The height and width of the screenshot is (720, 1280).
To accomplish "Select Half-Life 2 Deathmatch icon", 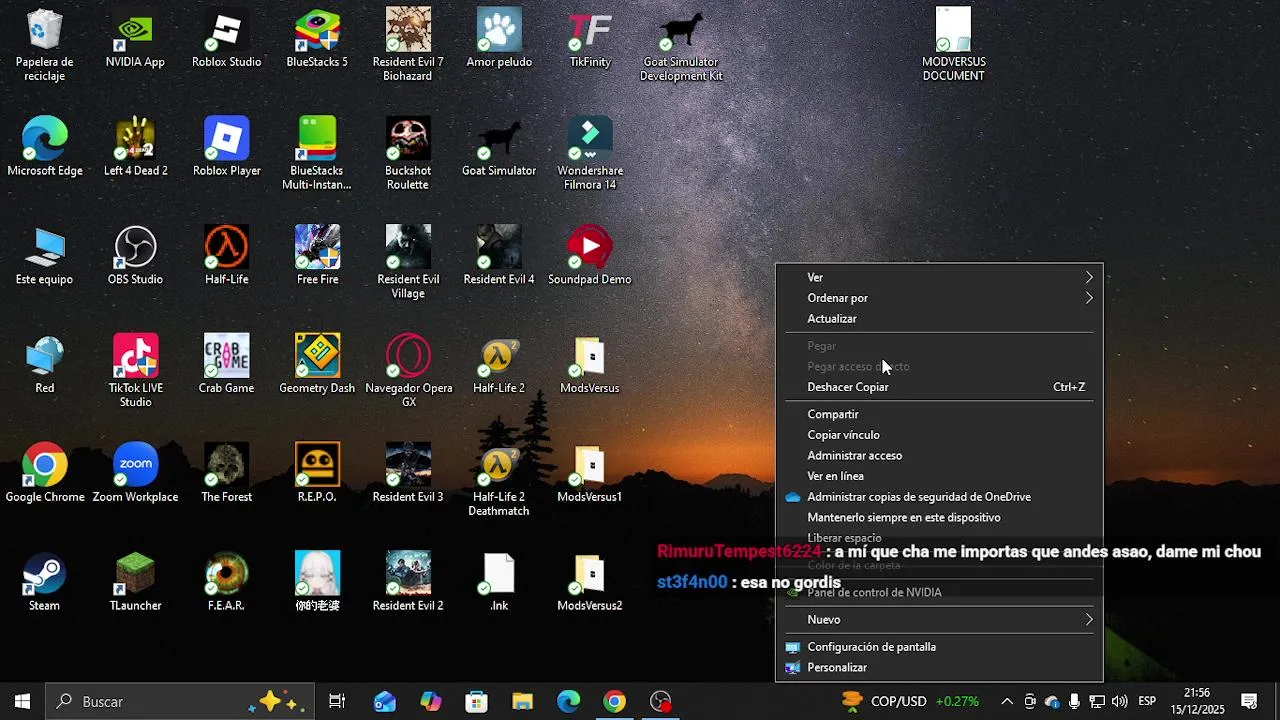I will [x=499, y=481].
